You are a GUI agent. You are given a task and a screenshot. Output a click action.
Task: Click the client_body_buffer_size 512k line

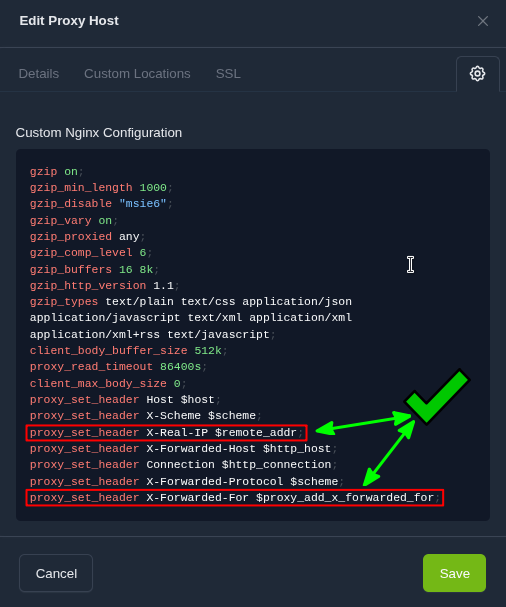pos(129,351)
